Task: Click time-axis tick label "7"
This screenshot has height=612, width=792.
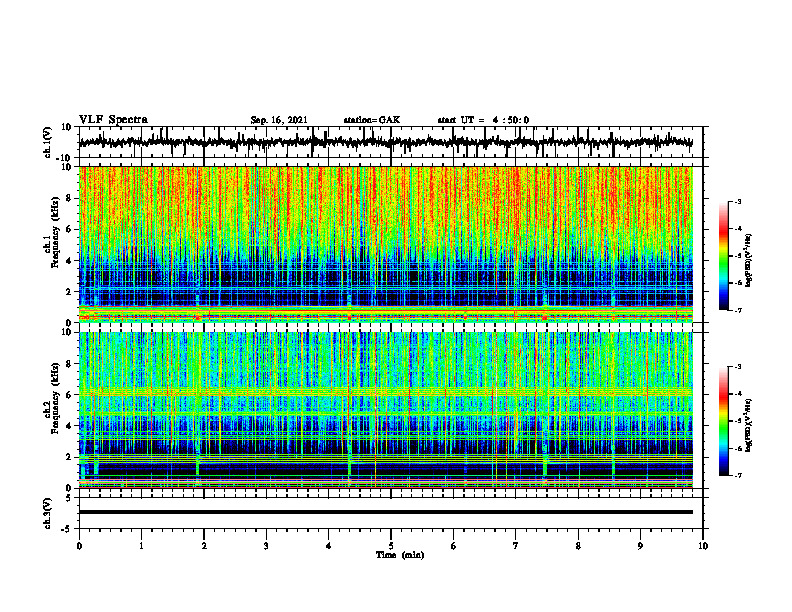Action: (x=516, y=546)
